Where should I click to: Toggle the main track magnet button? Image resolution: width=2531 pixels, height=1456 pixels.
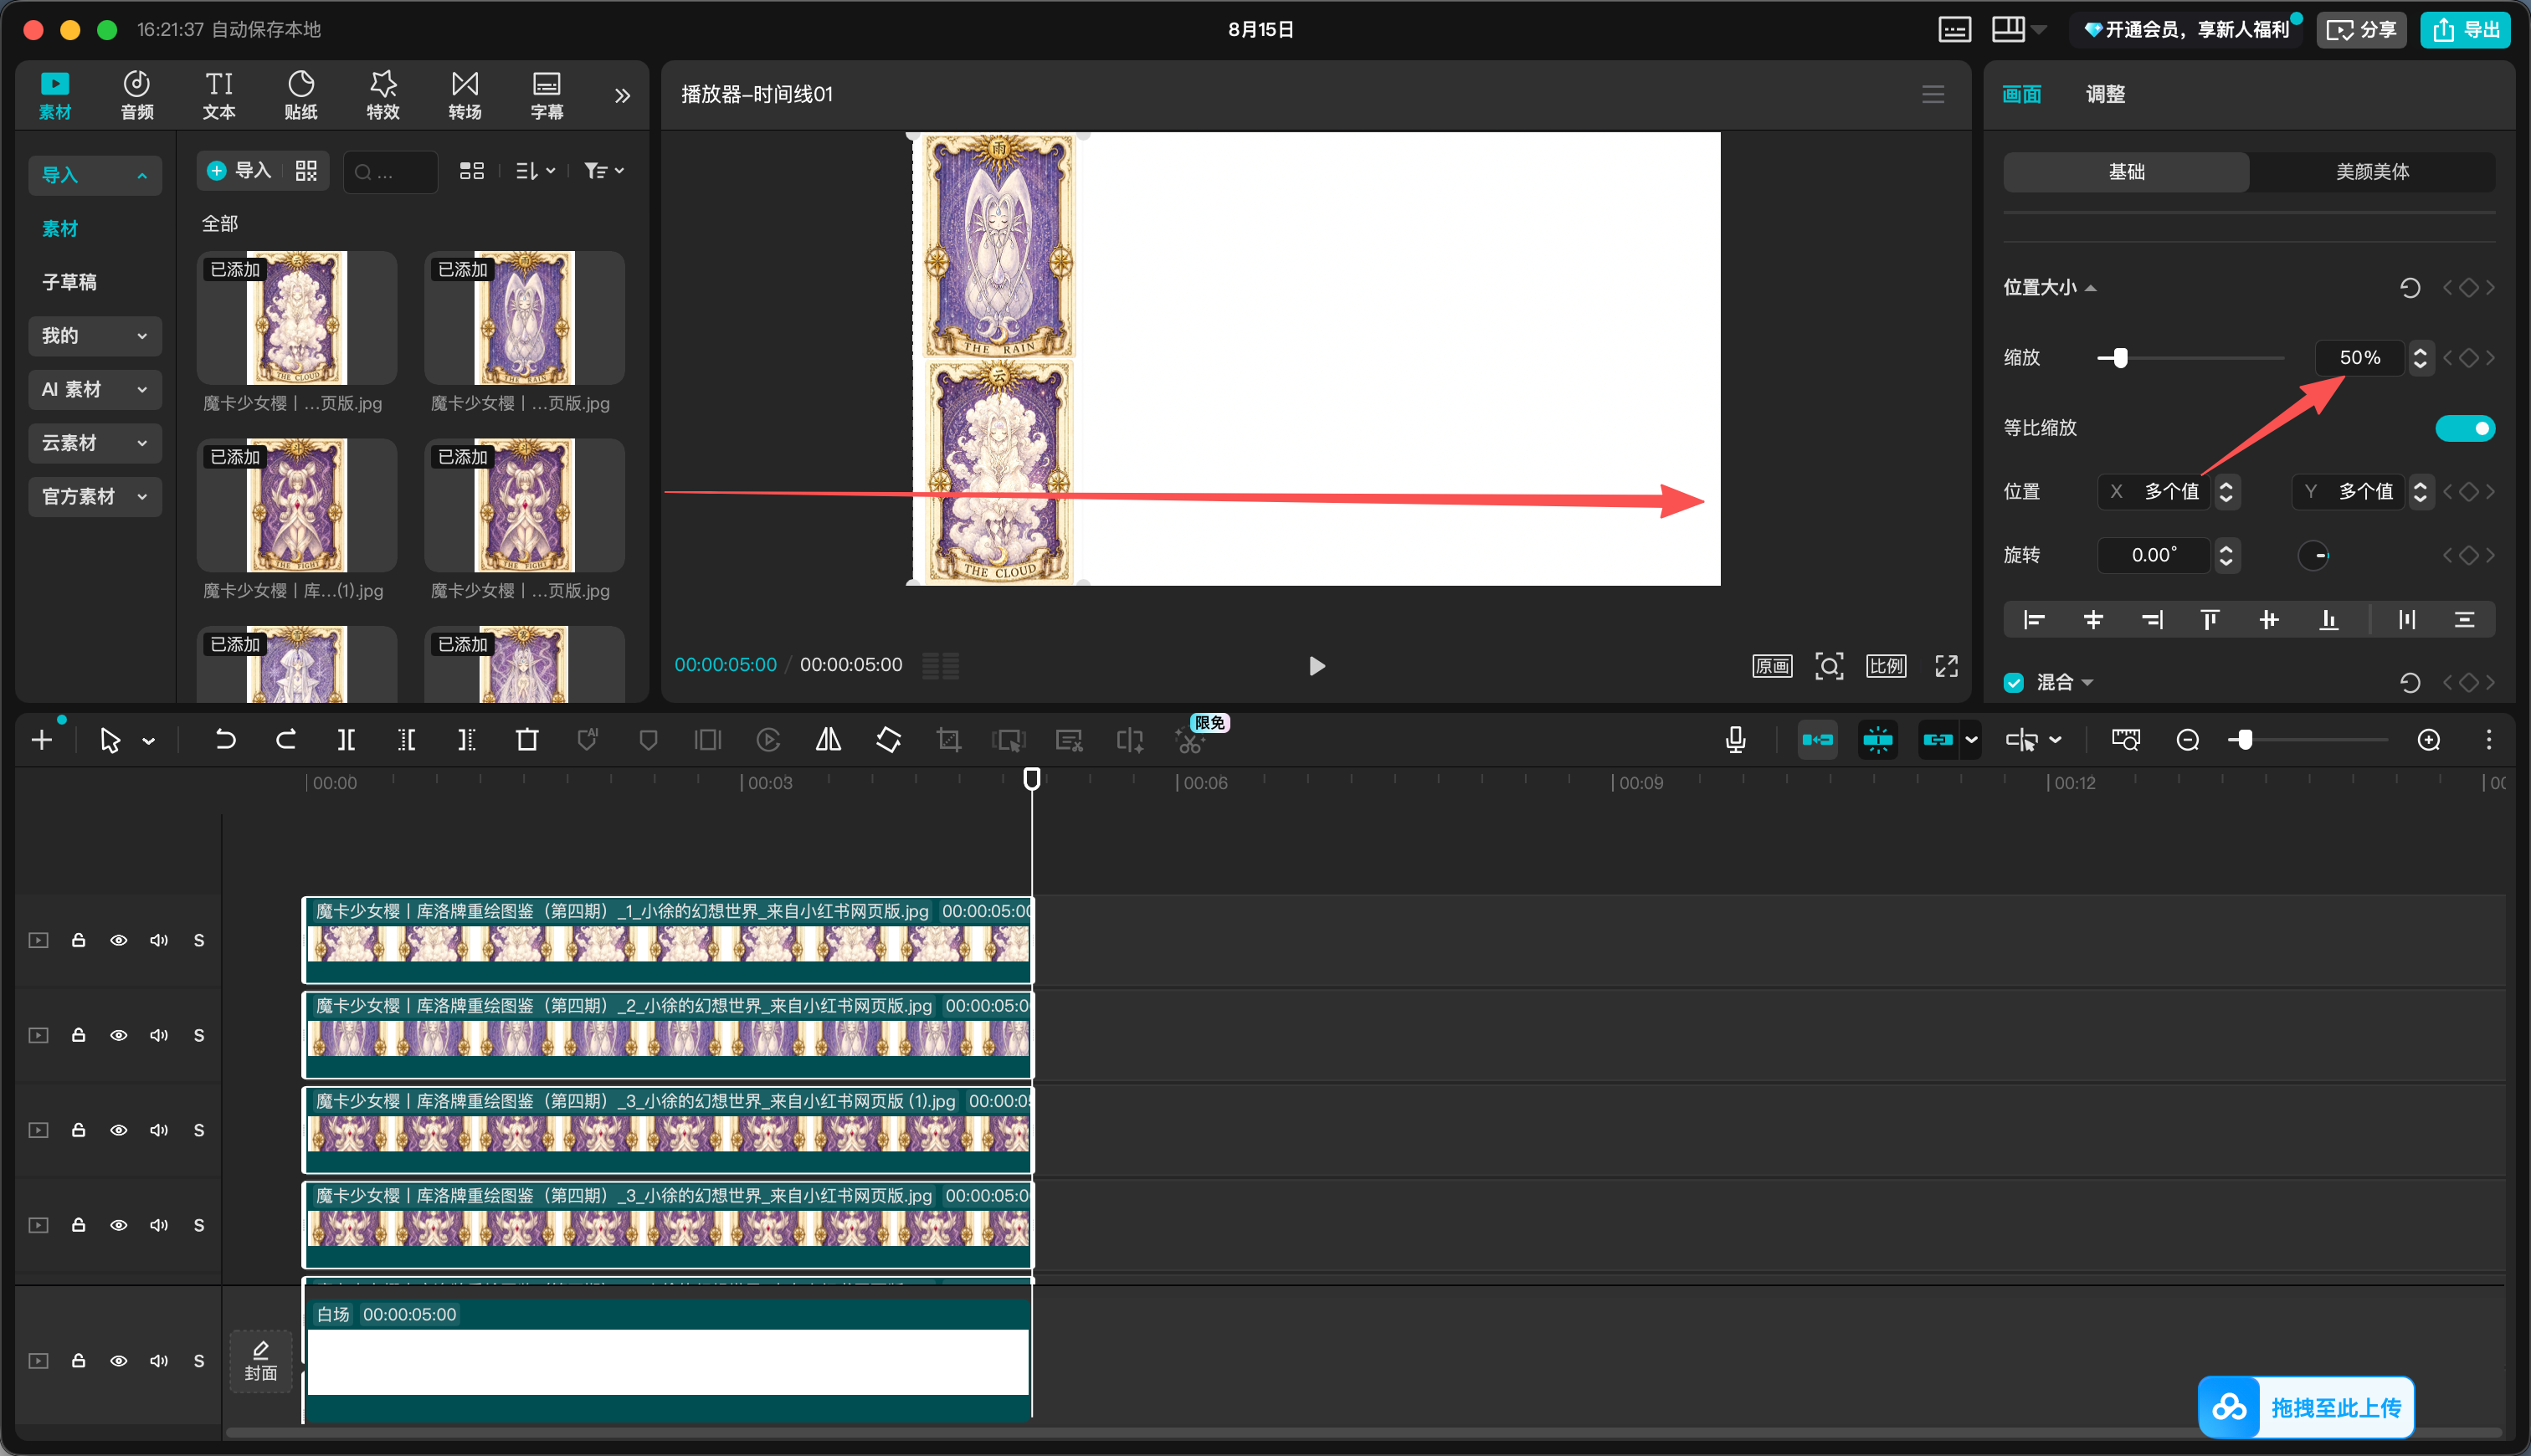pyautogui.click(x=1817, y=740)
